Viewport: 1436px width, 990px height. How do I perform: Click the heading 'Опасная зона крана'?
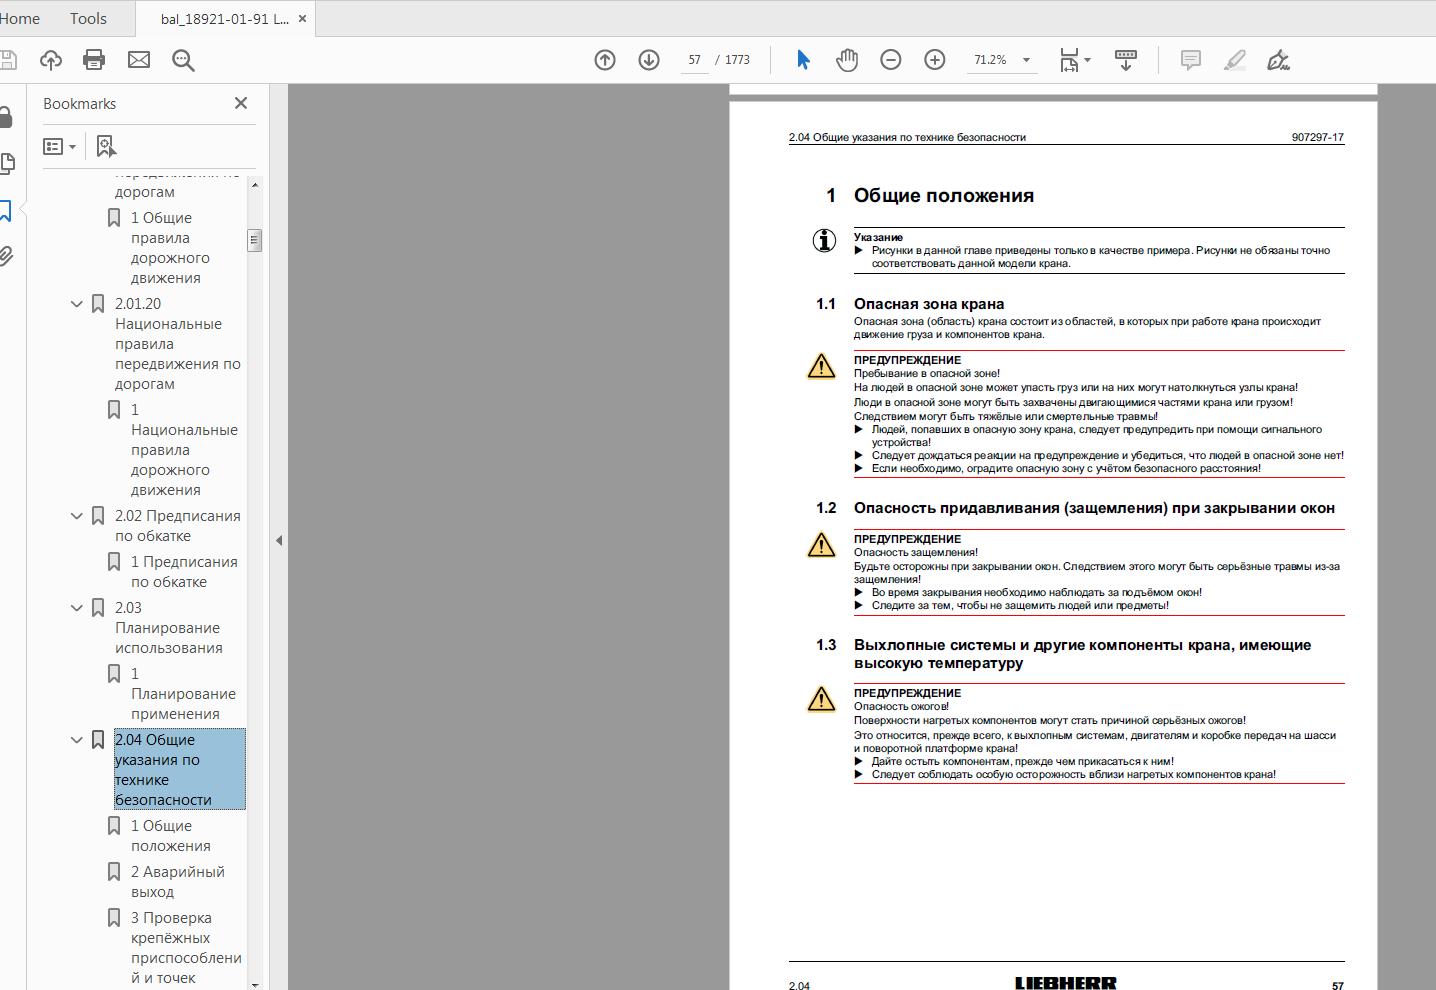(929, 304)
